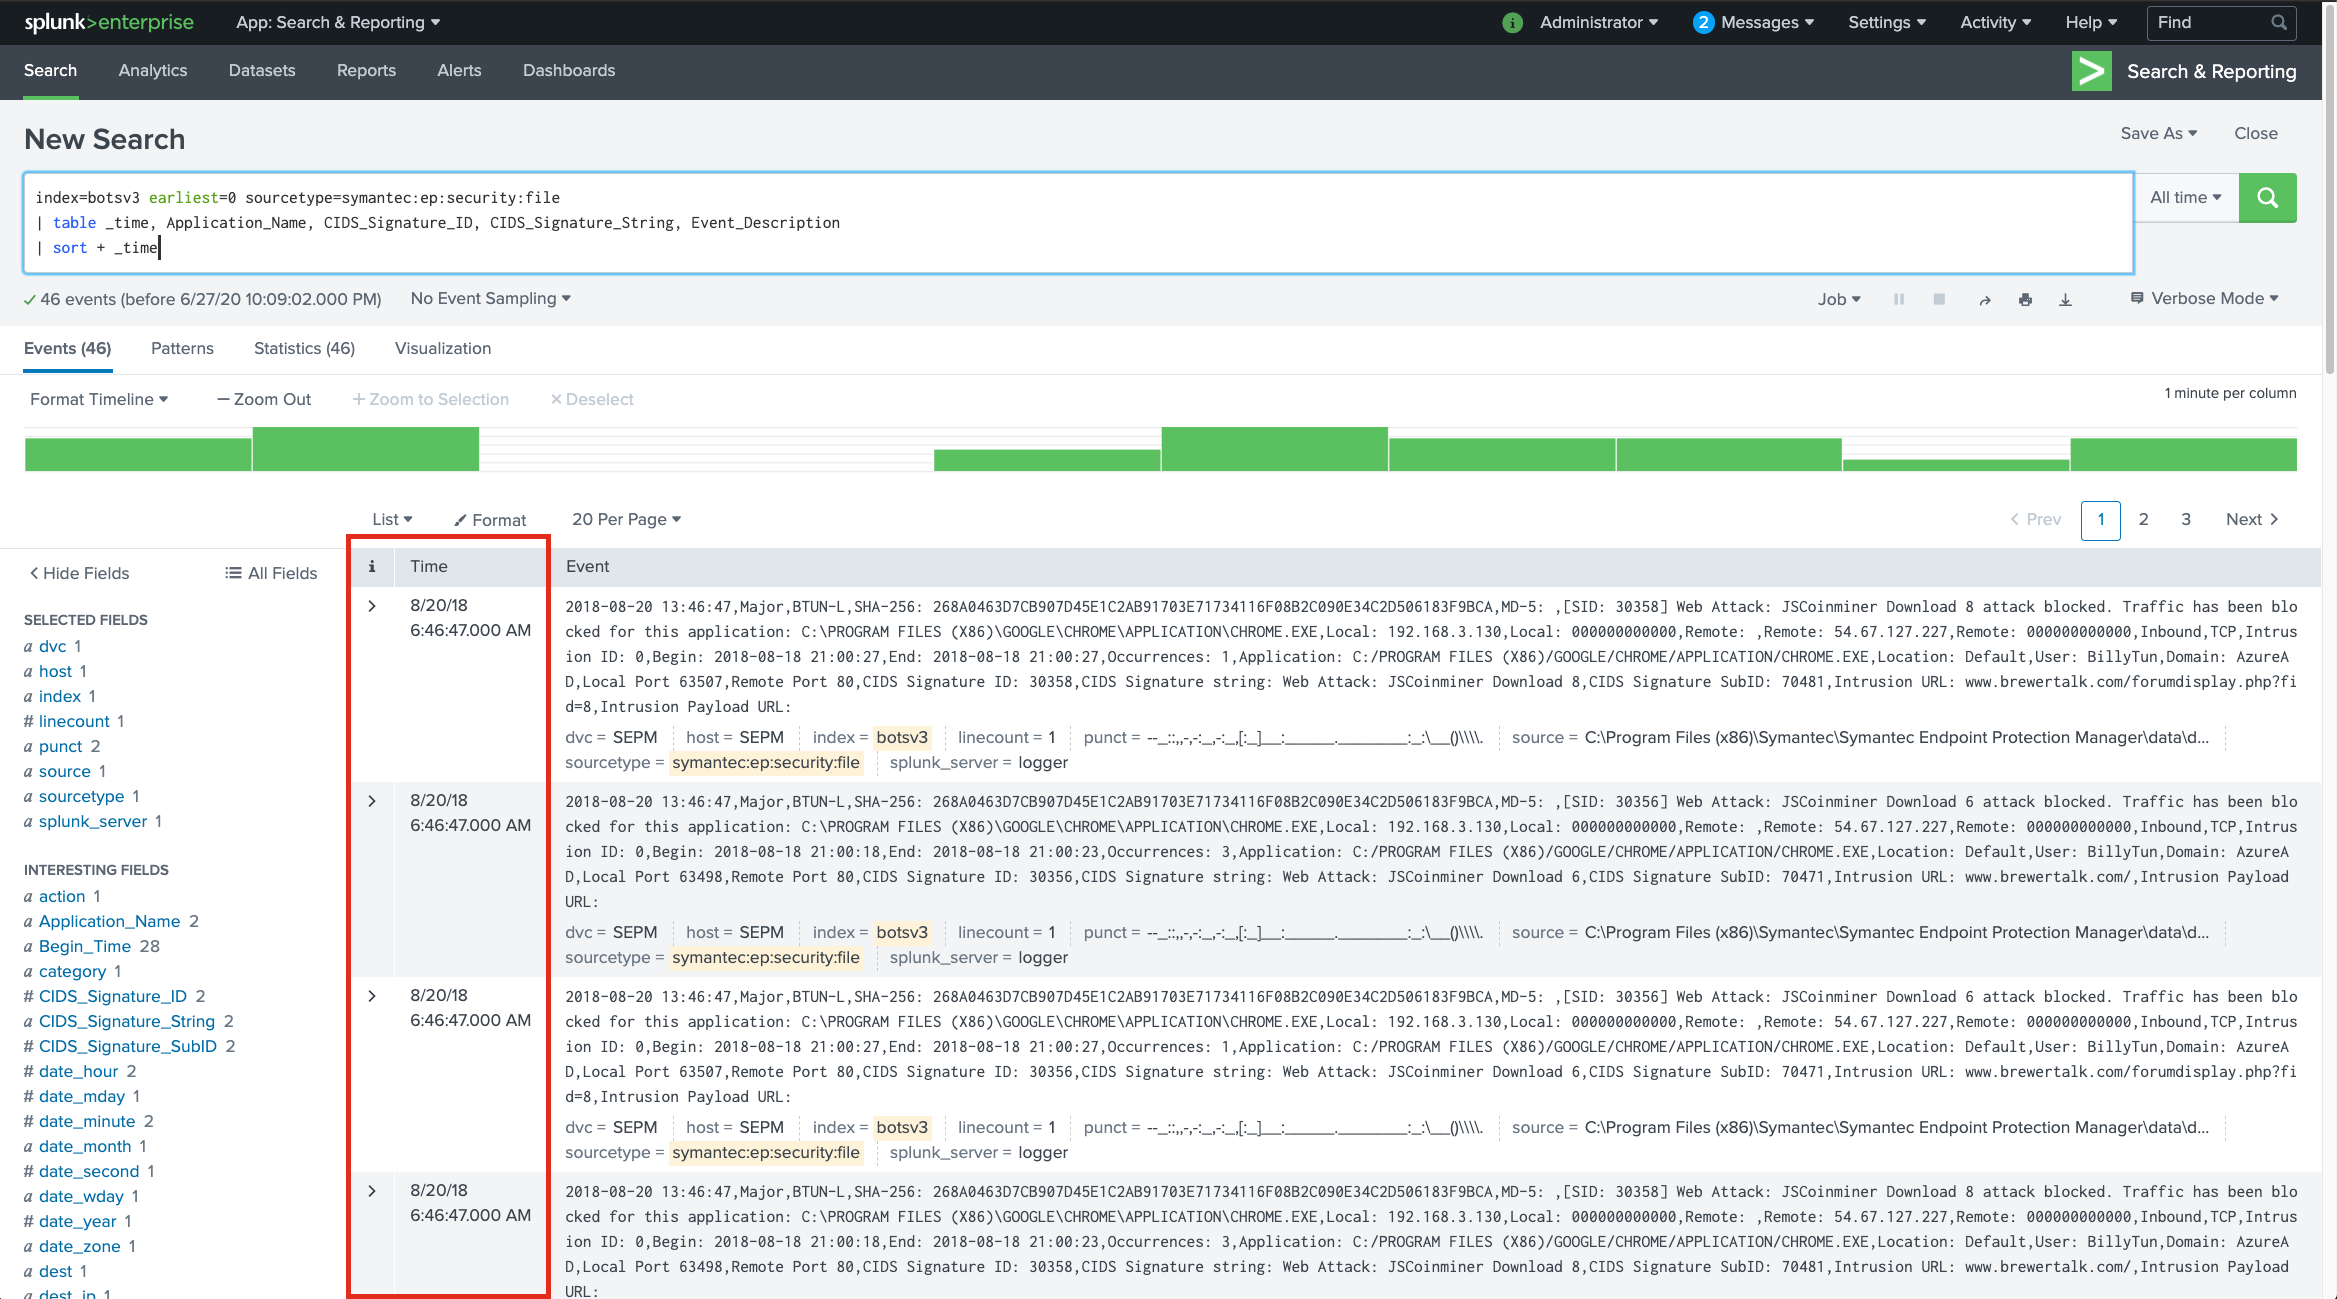This screenshot has width=2337, height=1299.
Task: Export results with download icon
Action: (x=2065, y=299)
